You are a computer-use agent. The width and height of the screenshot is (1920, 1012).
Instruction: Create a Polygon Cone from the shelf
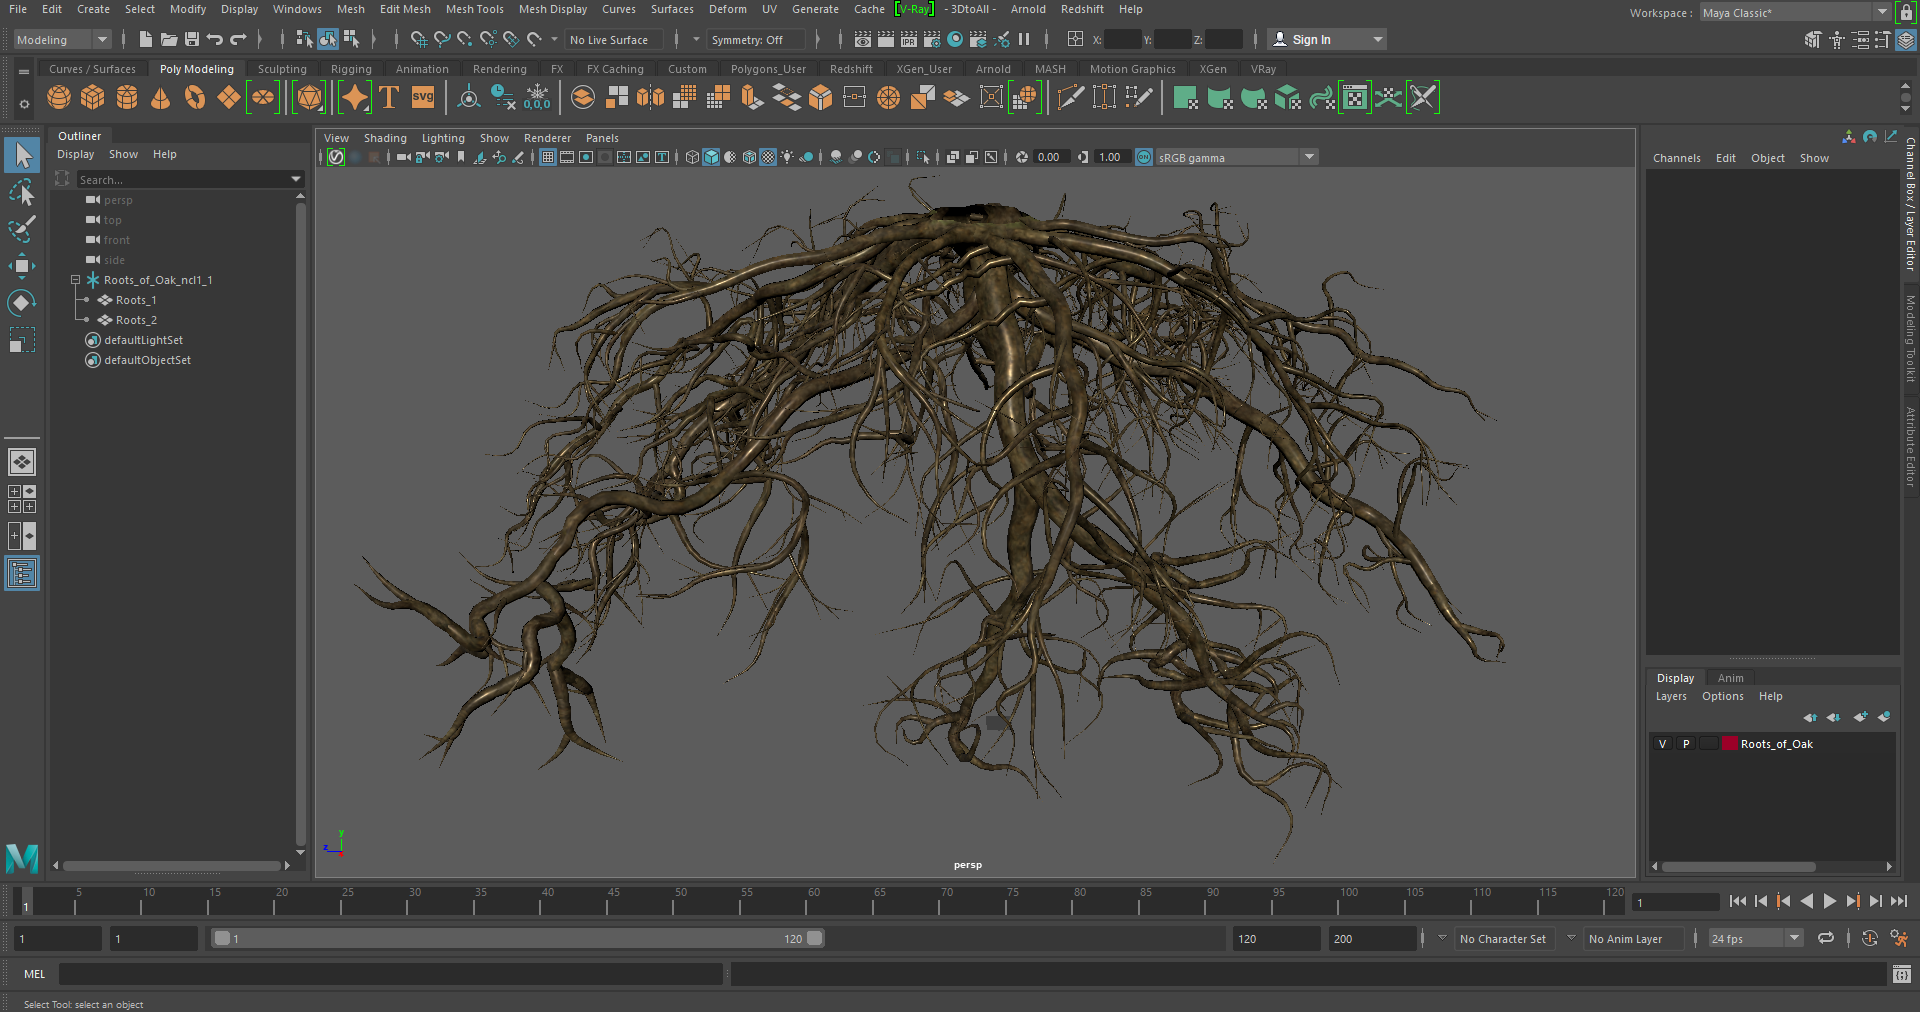tap(160, 97)
